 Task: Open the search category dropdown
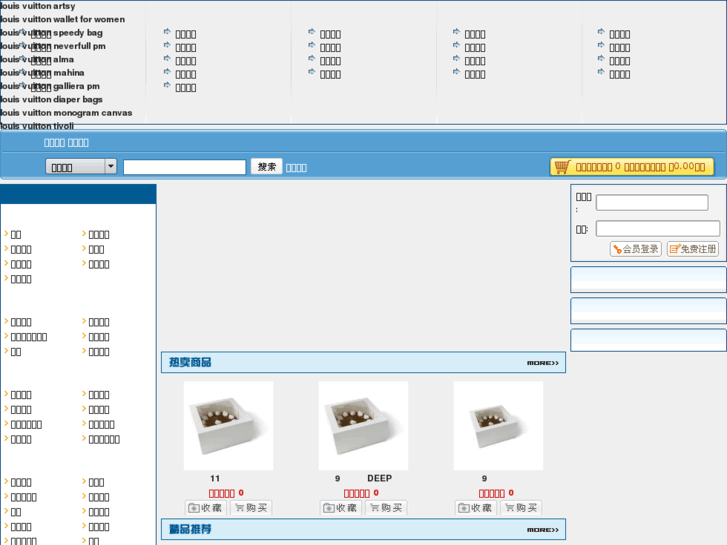click(81, 167)
